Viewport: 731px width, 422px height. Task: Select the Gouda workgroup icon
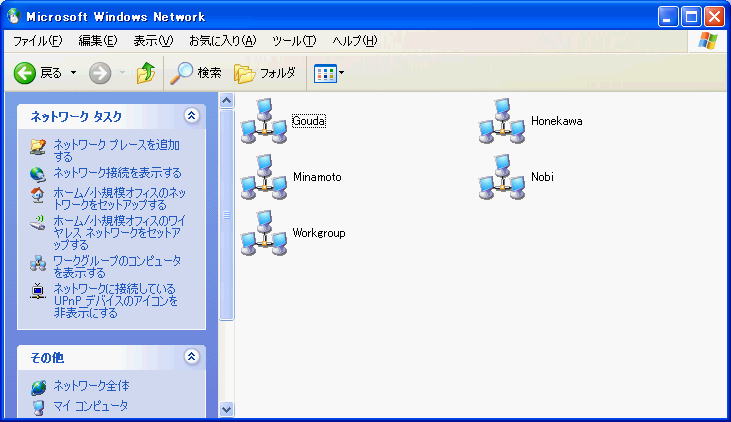coord(264,121)
